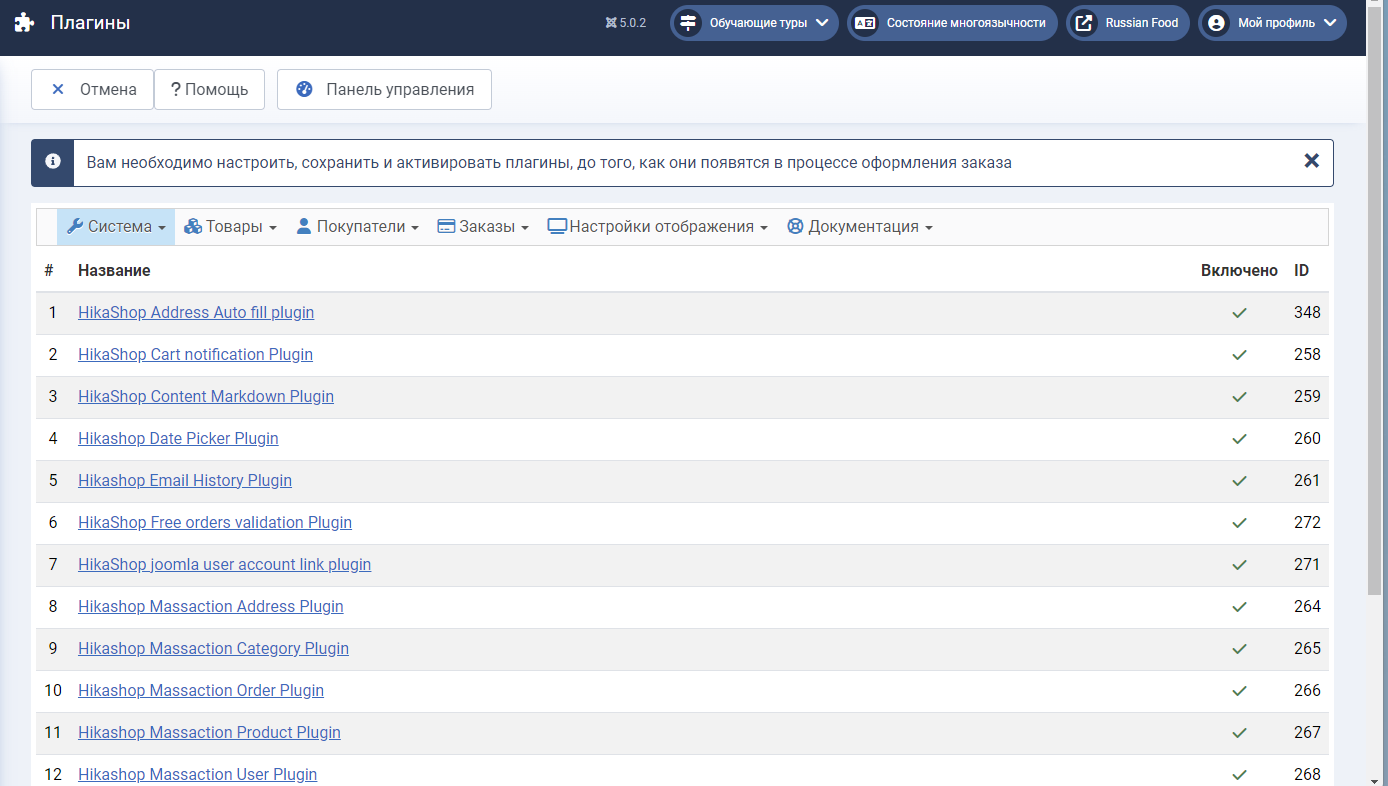
Task: Toggle enabled state of joomla user account link plugin
Action: pyautogui.click(x=1240, y=565)
